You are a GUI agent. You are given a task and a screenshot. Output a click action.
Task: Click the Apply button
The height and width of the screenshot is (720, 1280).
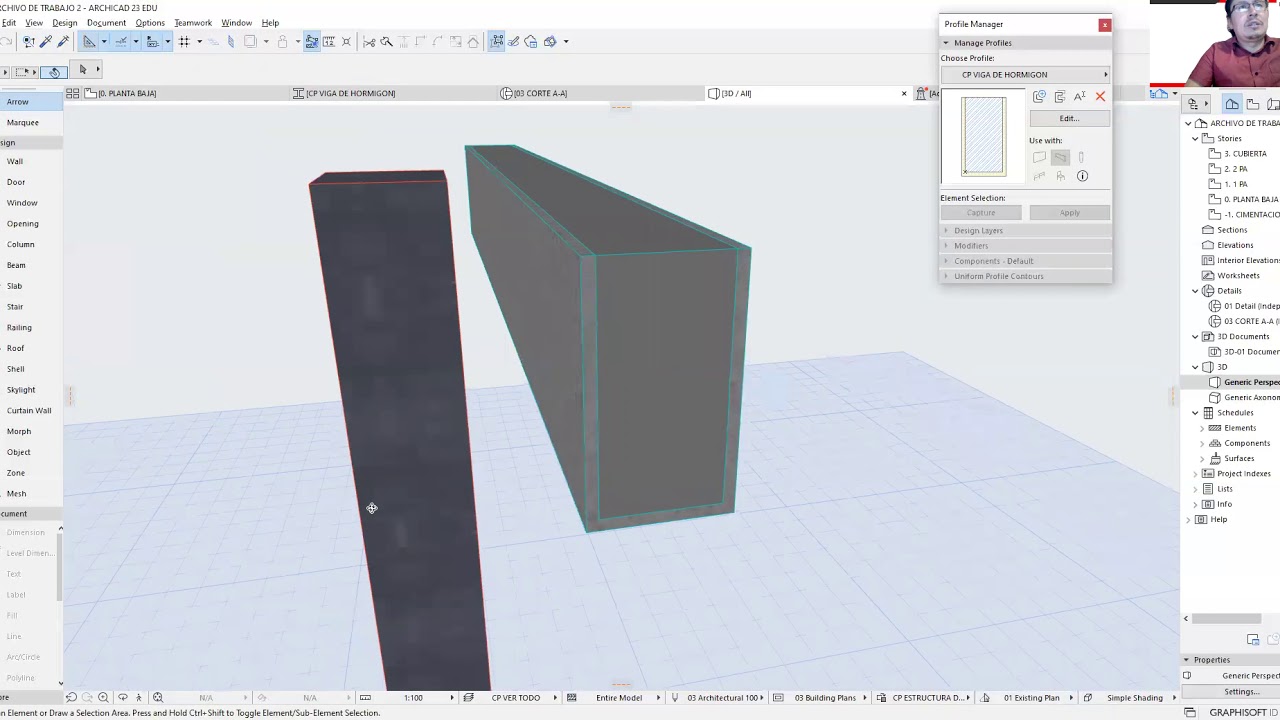click(x=1069, y=213)
